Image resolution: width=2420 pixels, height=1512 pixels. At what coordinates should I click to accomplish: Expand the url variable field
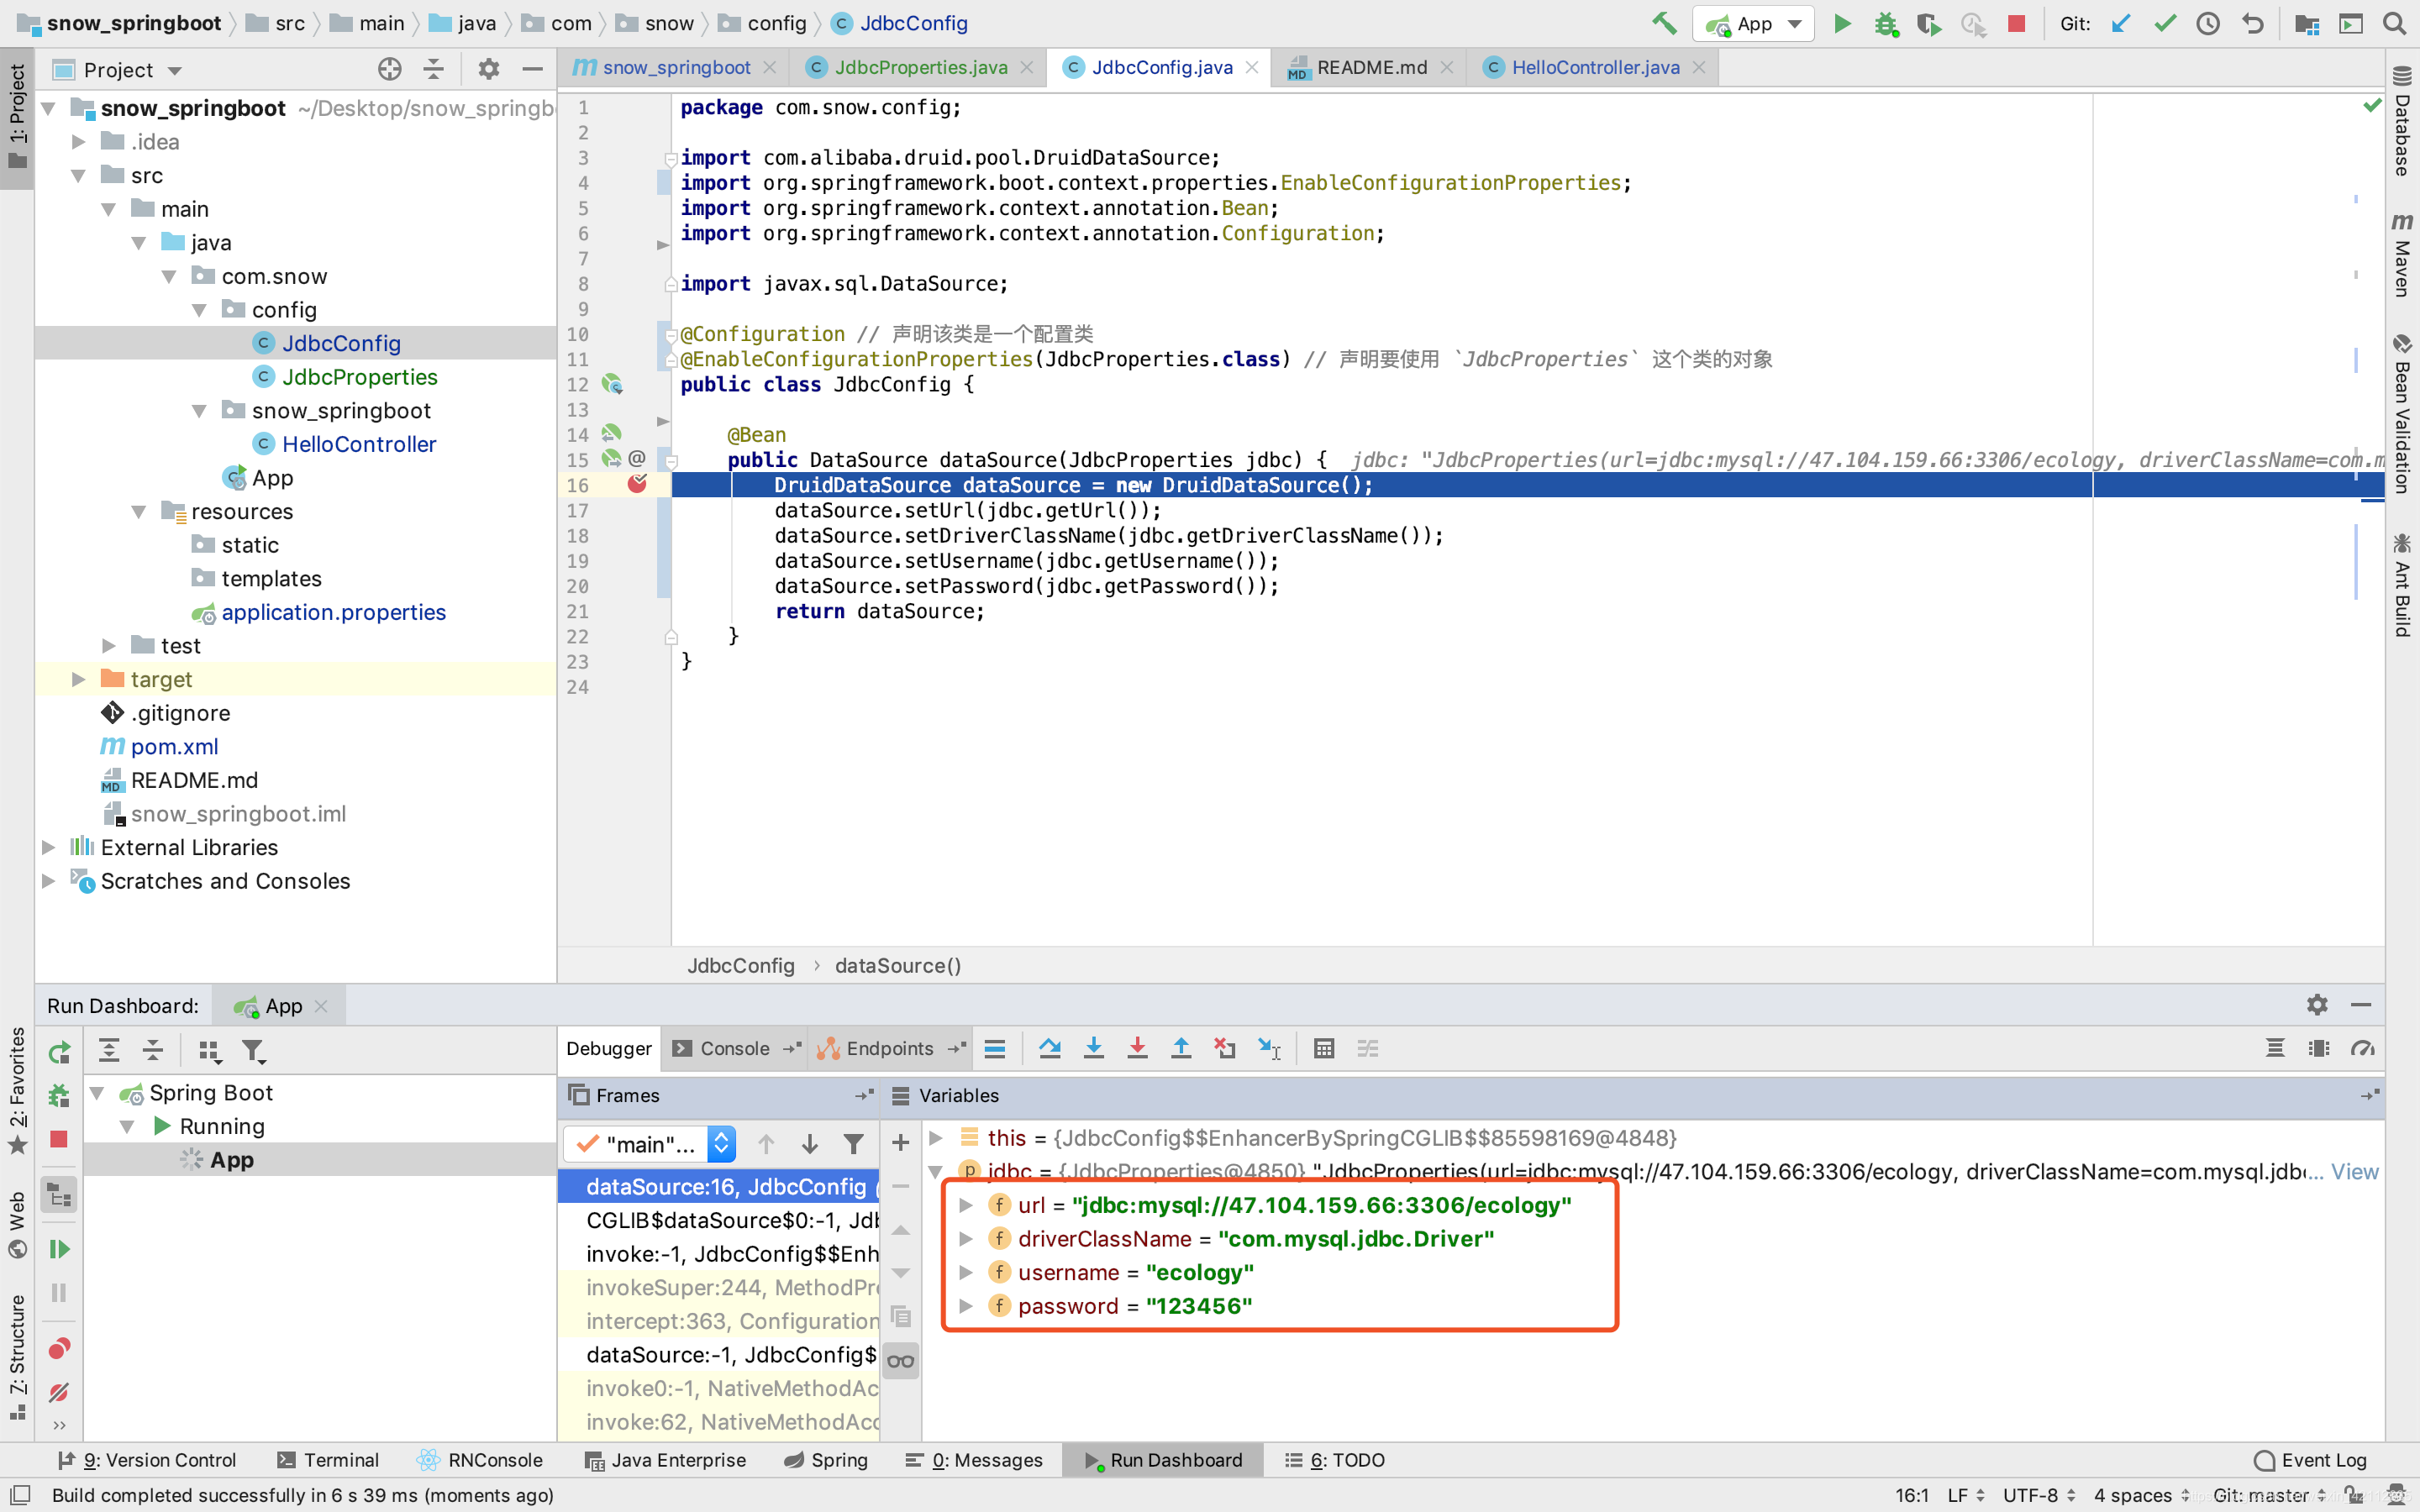click(965, 1205)
